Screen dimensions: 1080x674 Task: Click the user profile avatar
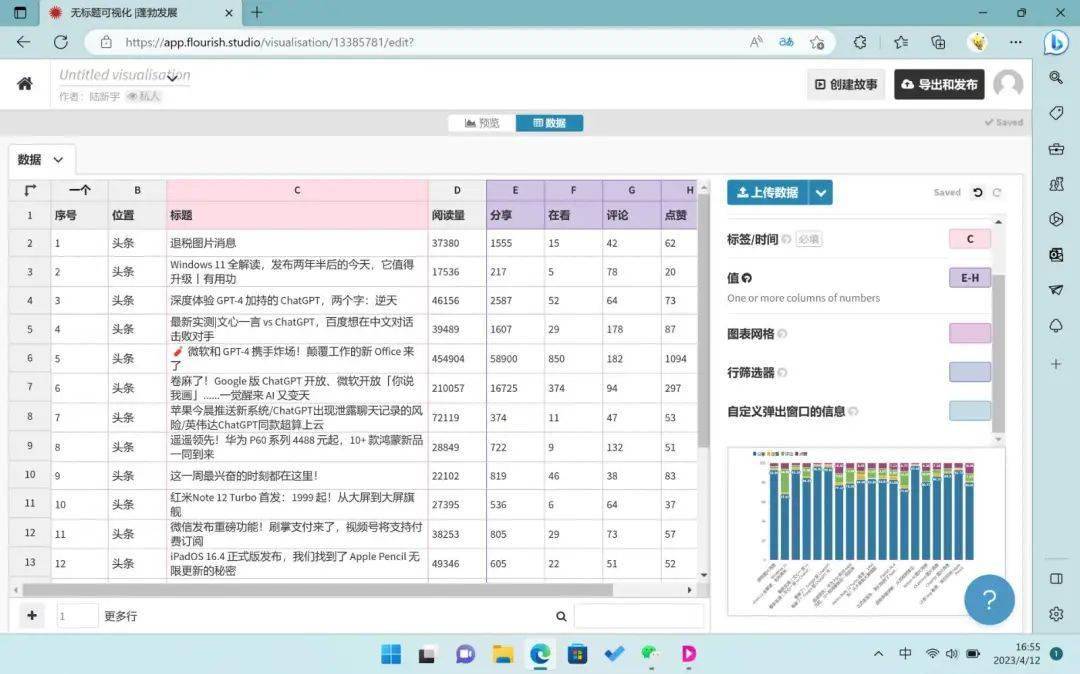(x=1008, y=84)
